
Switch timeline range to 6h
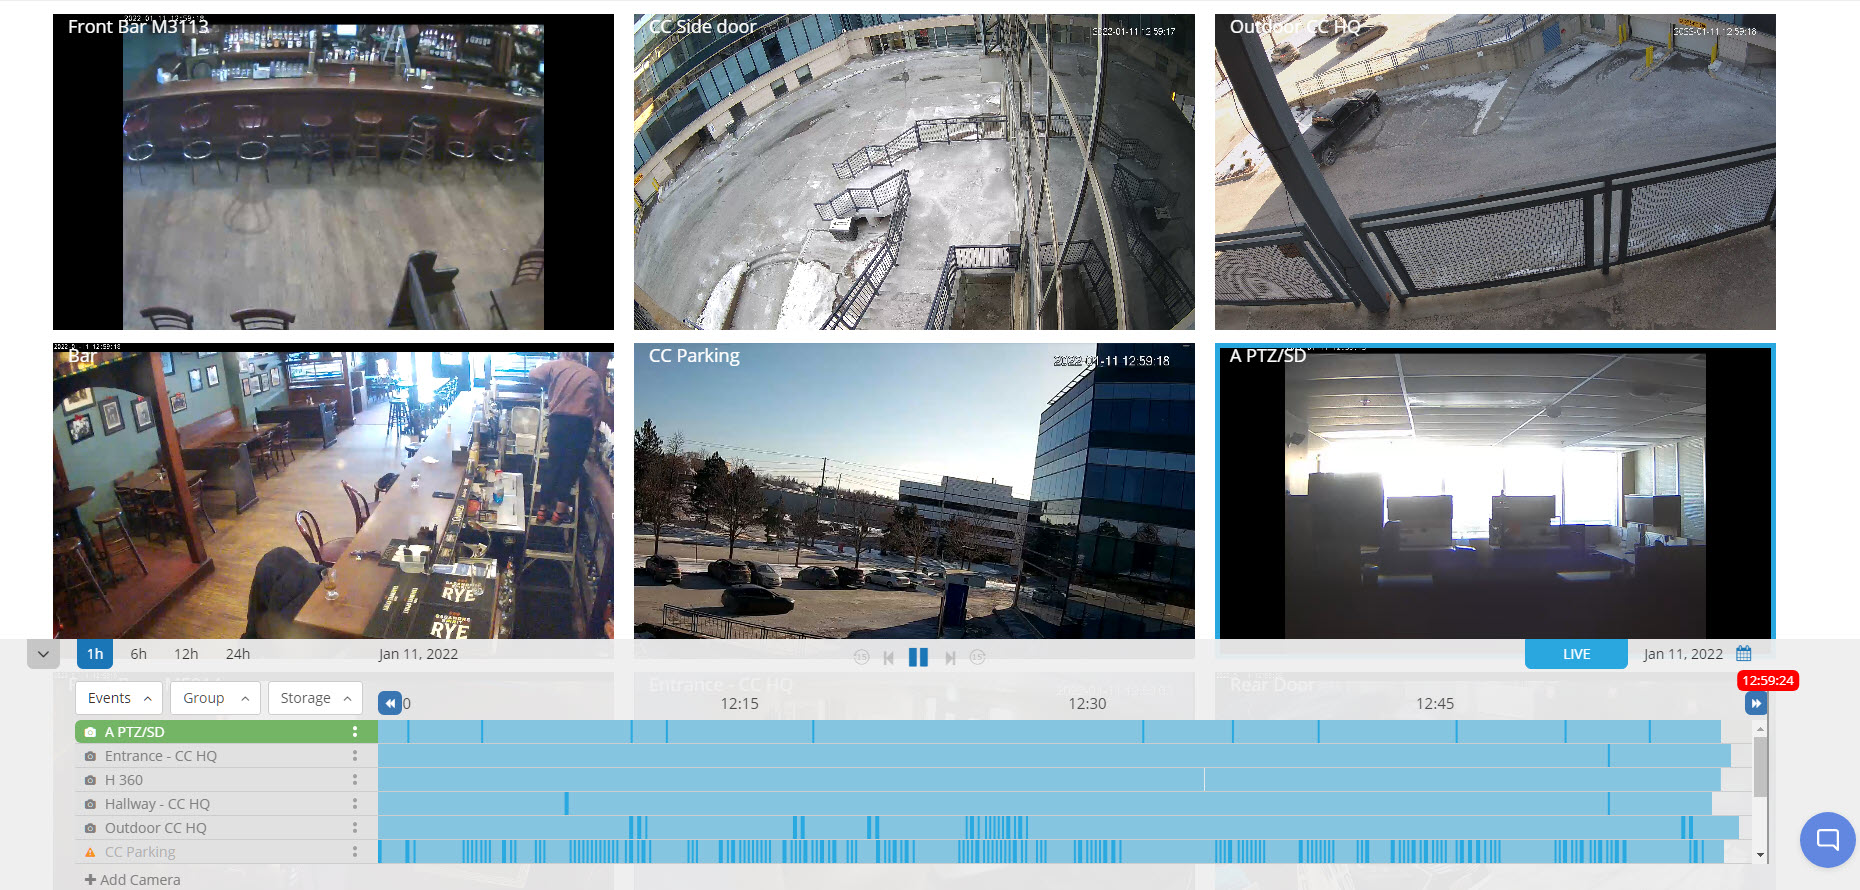139,654
